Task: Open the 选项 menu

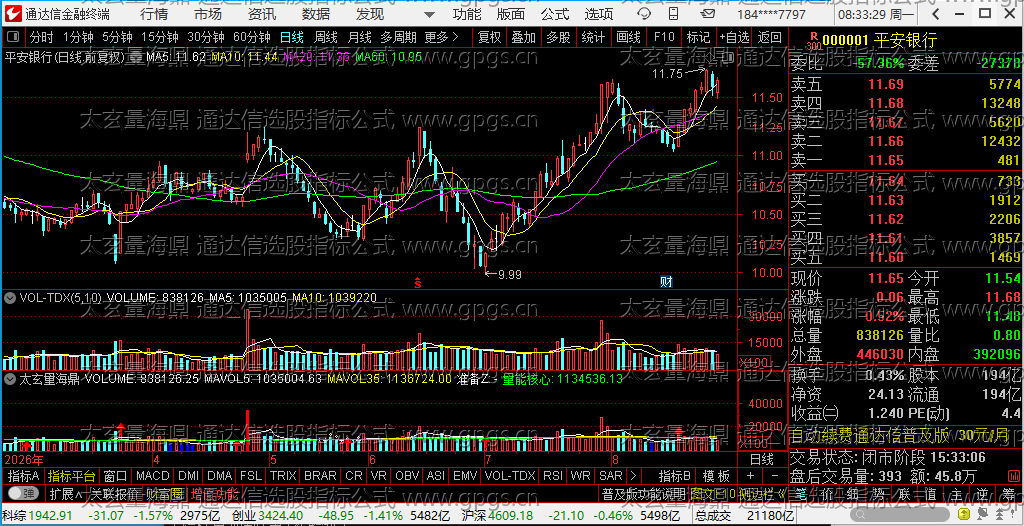Action: coord(599,14)
